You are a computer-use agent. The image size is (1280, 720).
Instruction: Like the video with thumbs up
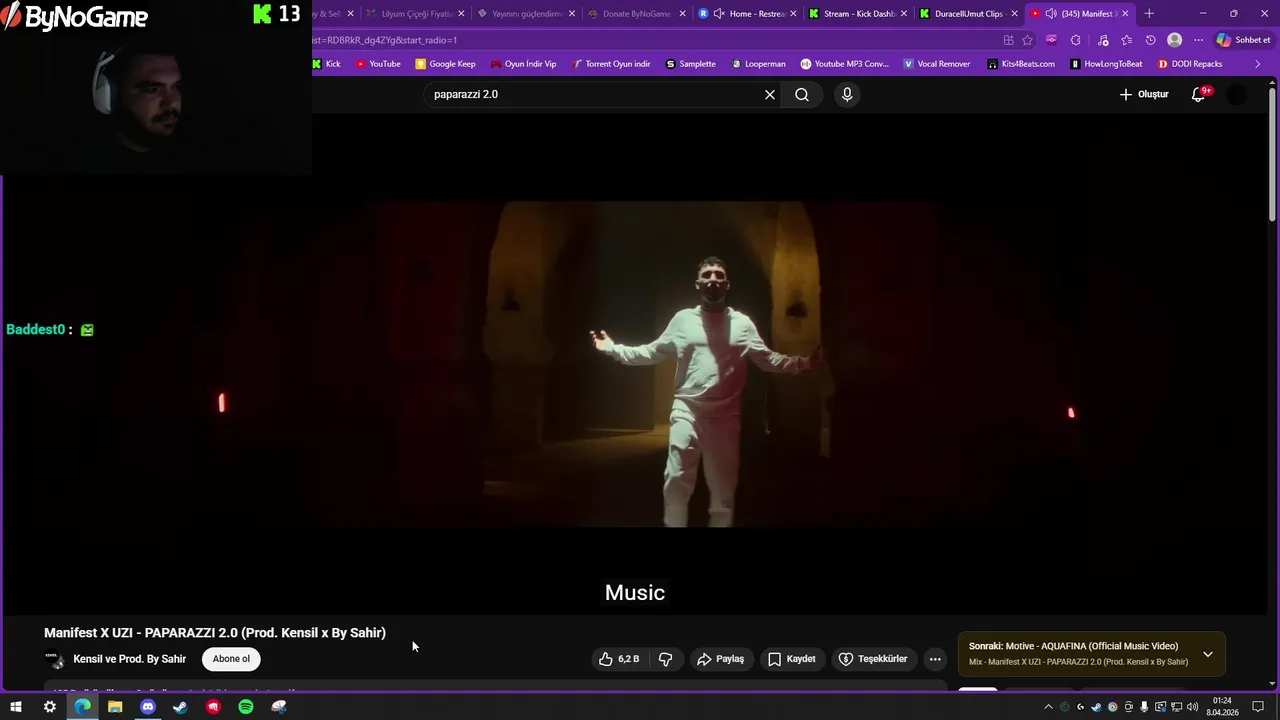click(619, 659)
